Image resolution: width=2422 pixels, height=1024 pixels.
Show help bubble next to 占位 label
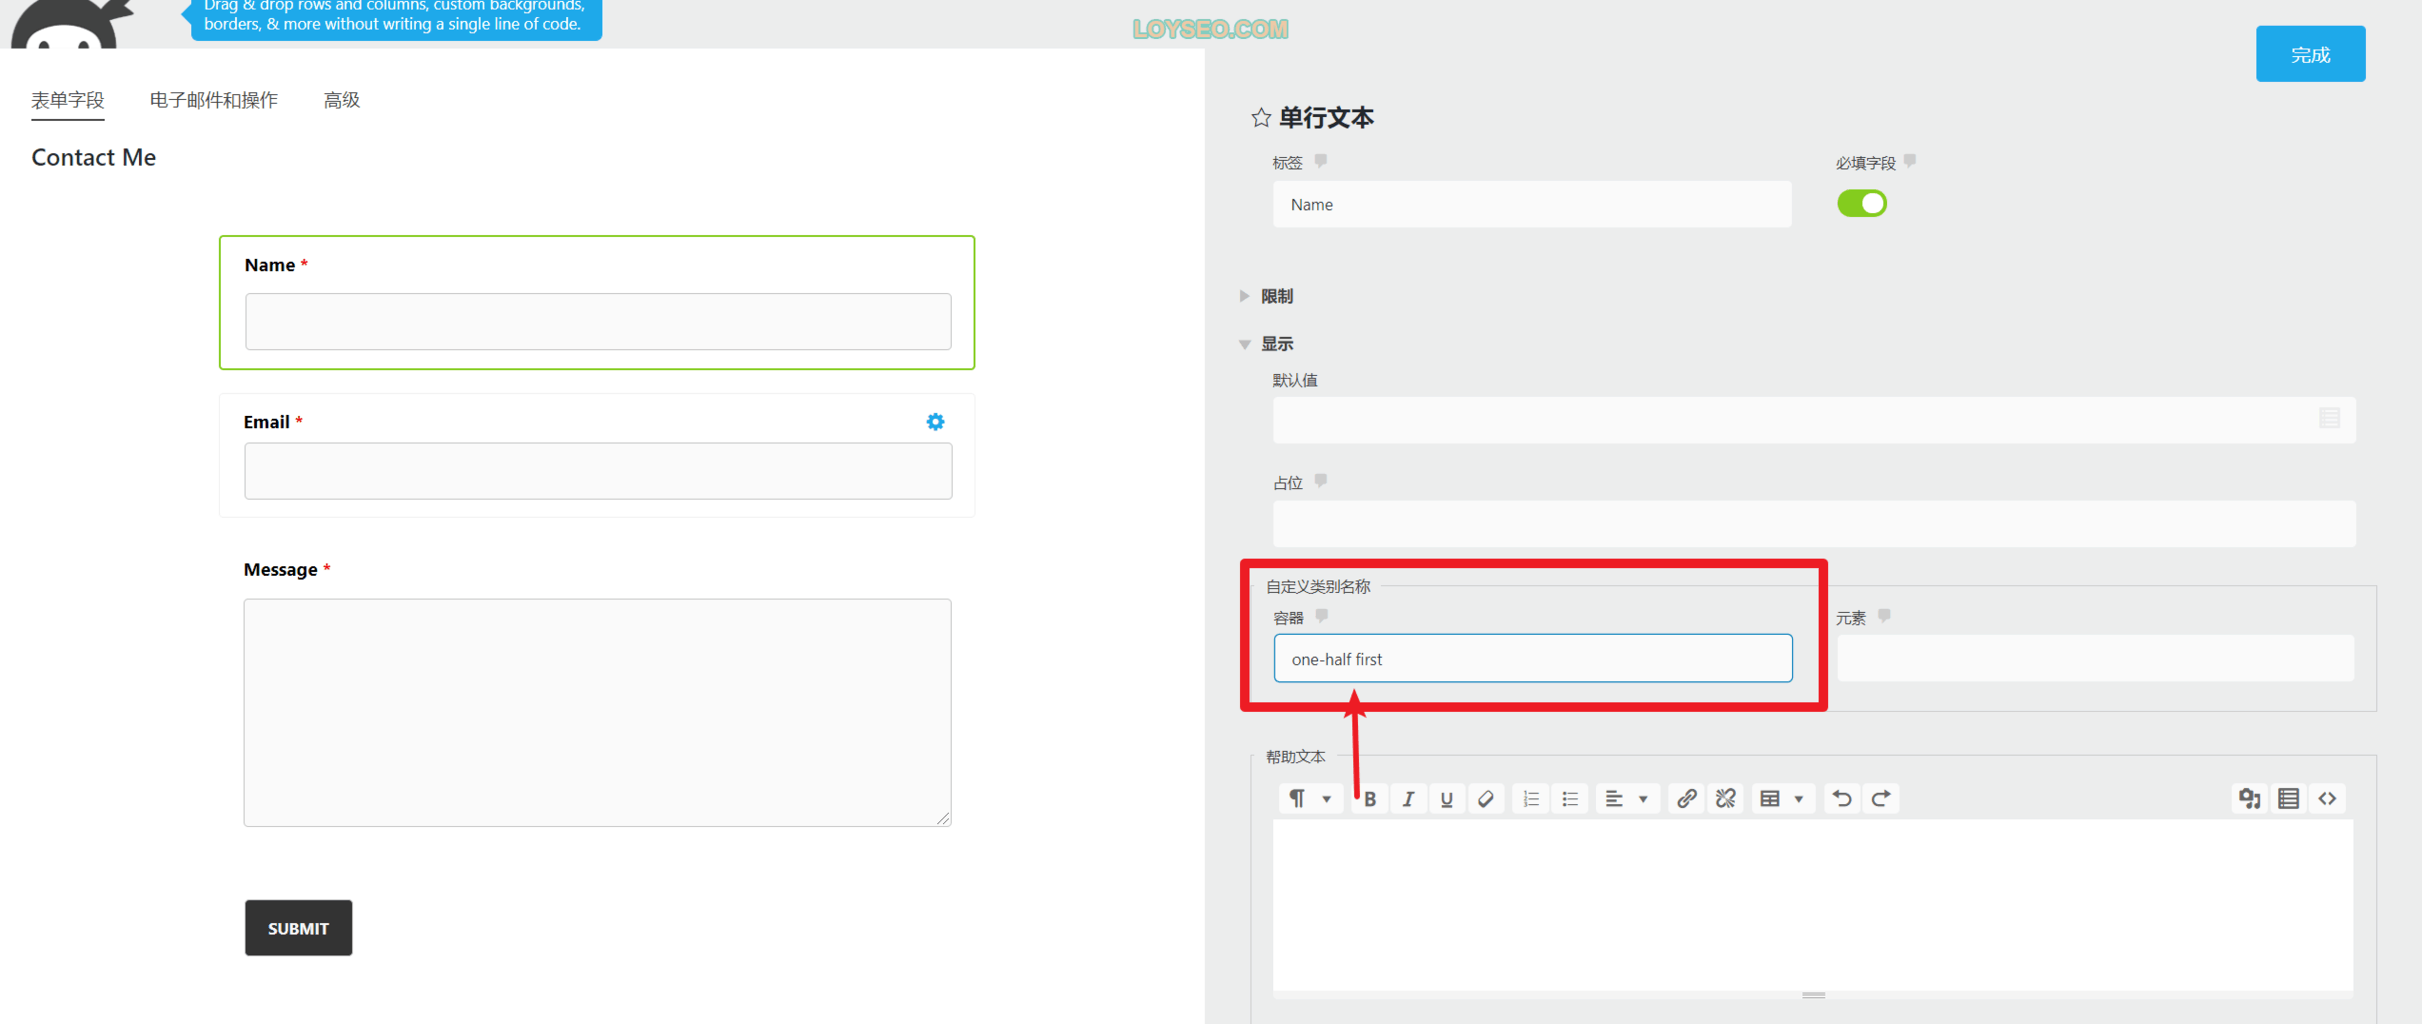tap(1321, 481)
